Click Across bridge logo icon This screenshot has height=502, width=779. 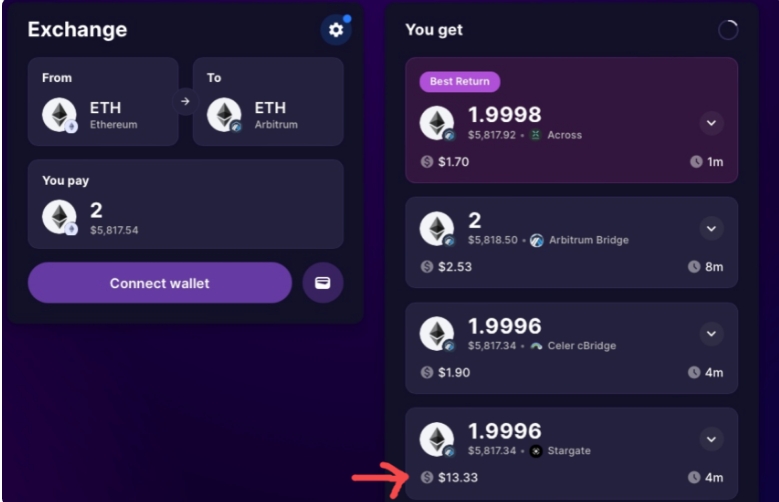[x=536, y=135]
